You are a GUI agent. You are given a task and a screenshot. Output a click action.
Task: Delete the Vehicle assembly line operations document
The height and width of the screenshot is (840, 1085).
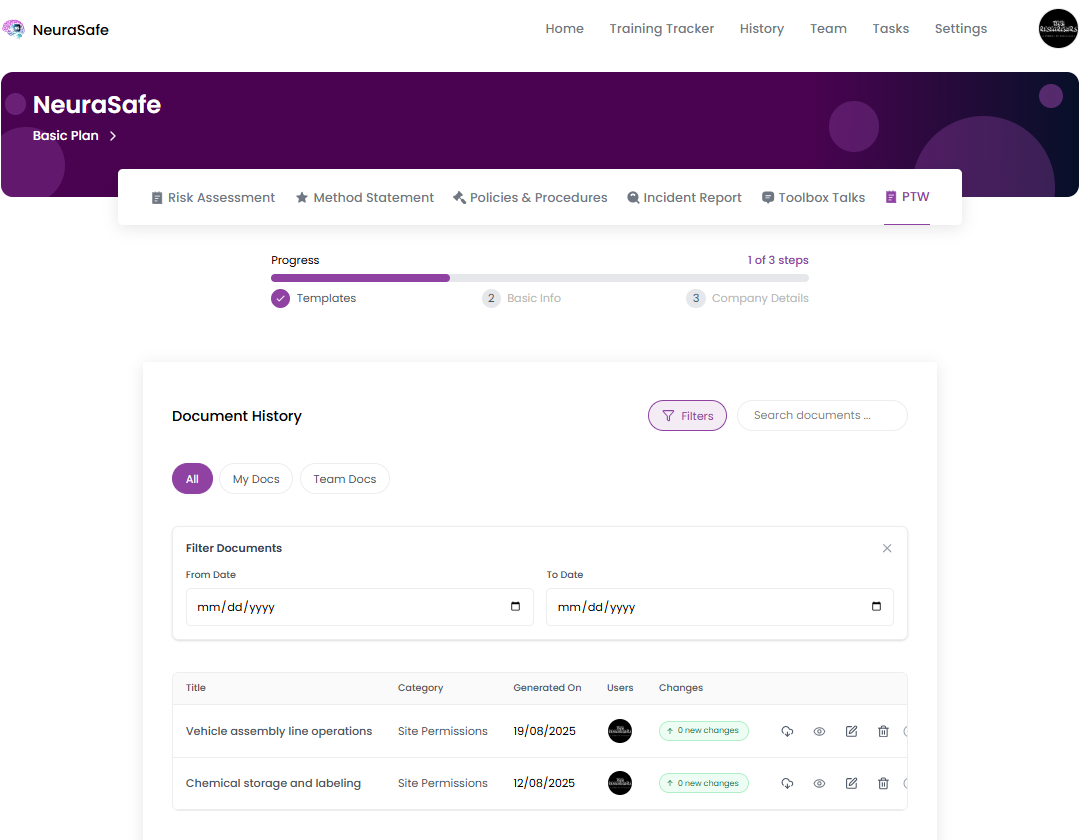[883, 731]
